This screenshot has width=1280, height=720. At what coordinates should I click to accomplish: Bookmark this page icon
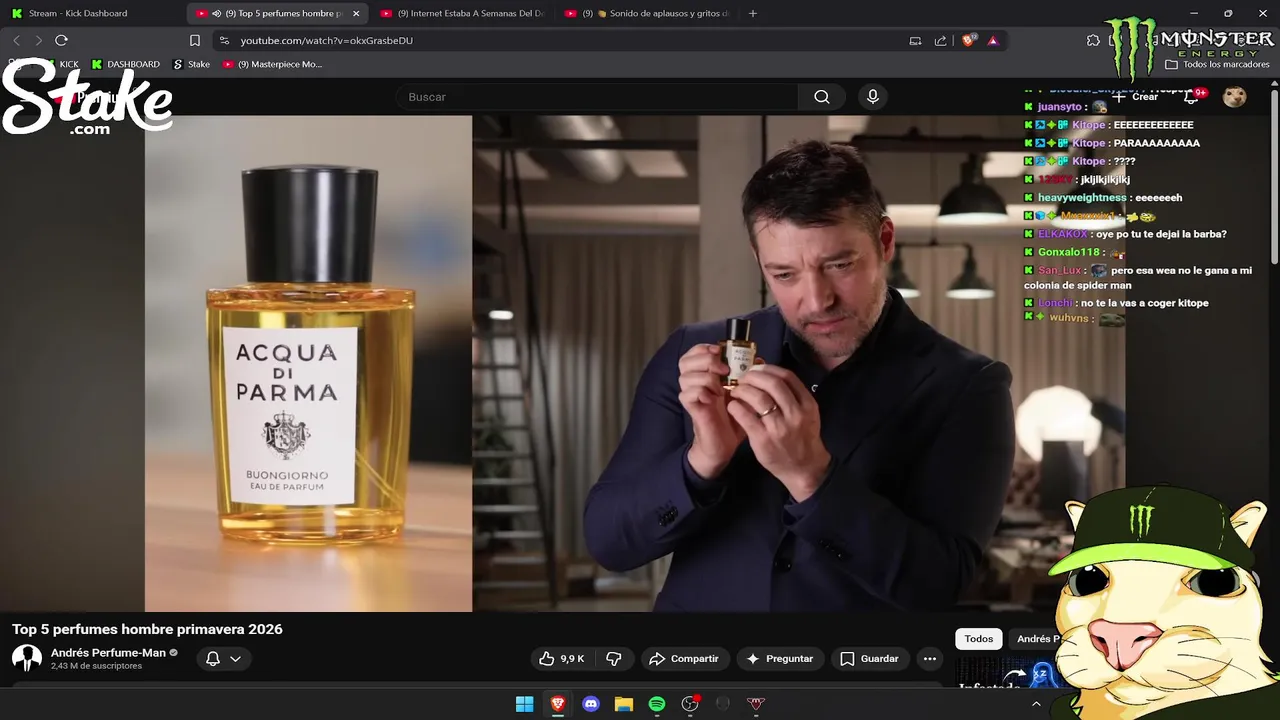[195, 40]
